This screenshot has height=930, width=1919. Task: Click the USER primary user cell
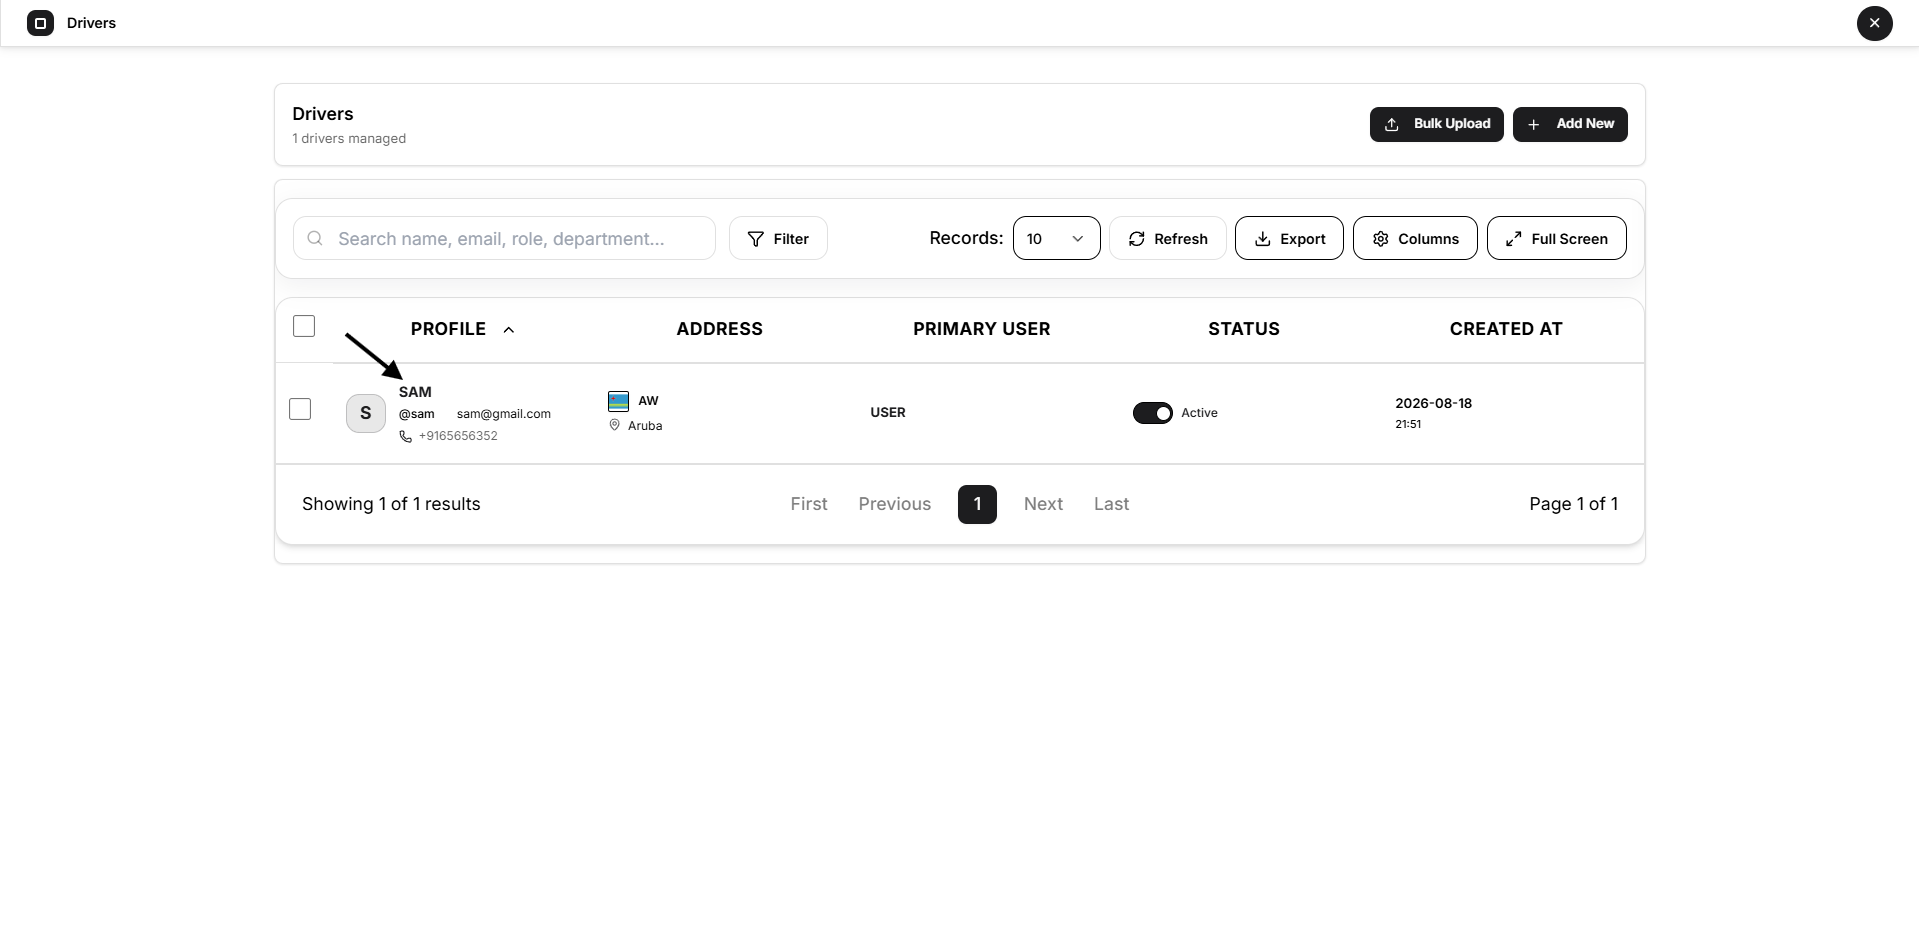[x=888, y=412]
